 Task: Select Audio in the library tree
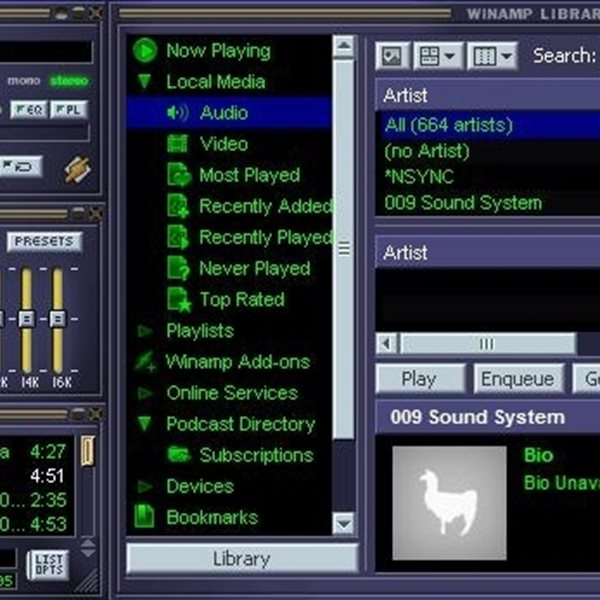(229, 112)
